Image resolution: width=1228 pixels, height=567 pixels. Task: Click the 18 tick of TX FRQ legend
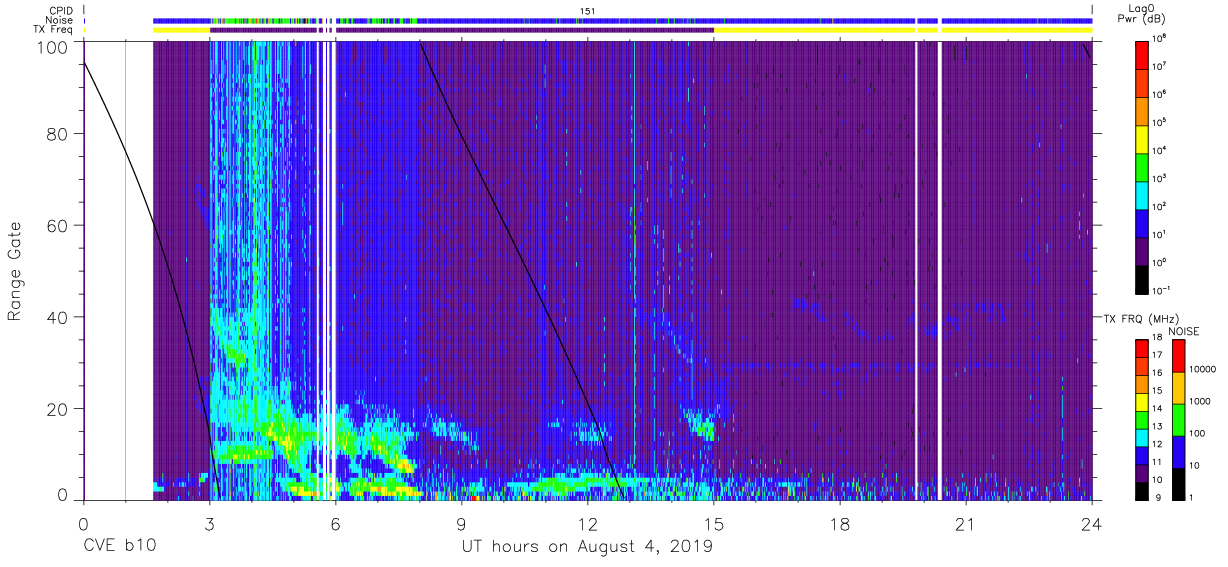click(1157, 338)
